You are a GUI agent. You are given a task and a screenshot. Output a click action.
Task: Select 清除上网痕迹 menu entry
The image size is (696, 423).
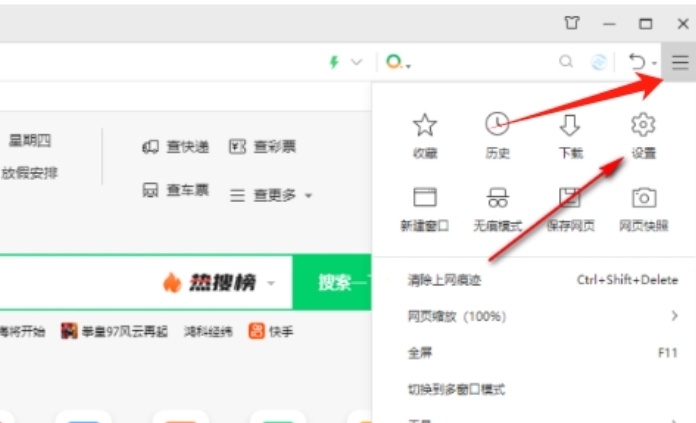[x=445, y=280]
